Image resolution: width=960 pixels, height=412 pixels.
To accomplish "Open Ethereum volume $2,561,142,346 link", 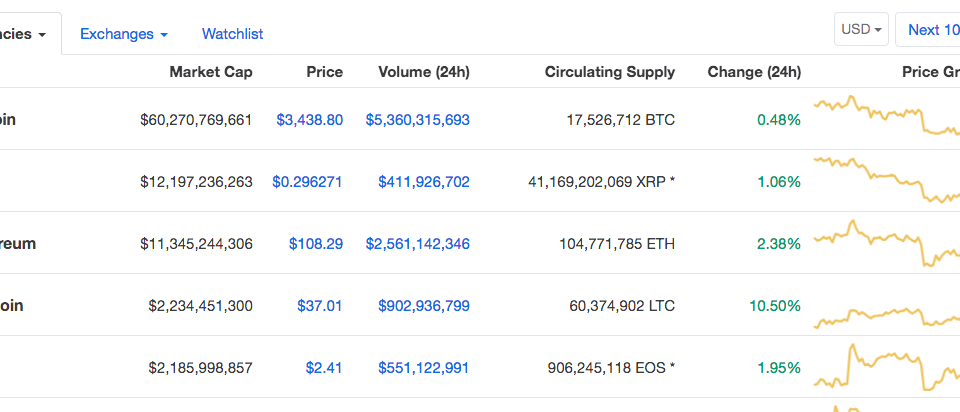I will [418, 244].
